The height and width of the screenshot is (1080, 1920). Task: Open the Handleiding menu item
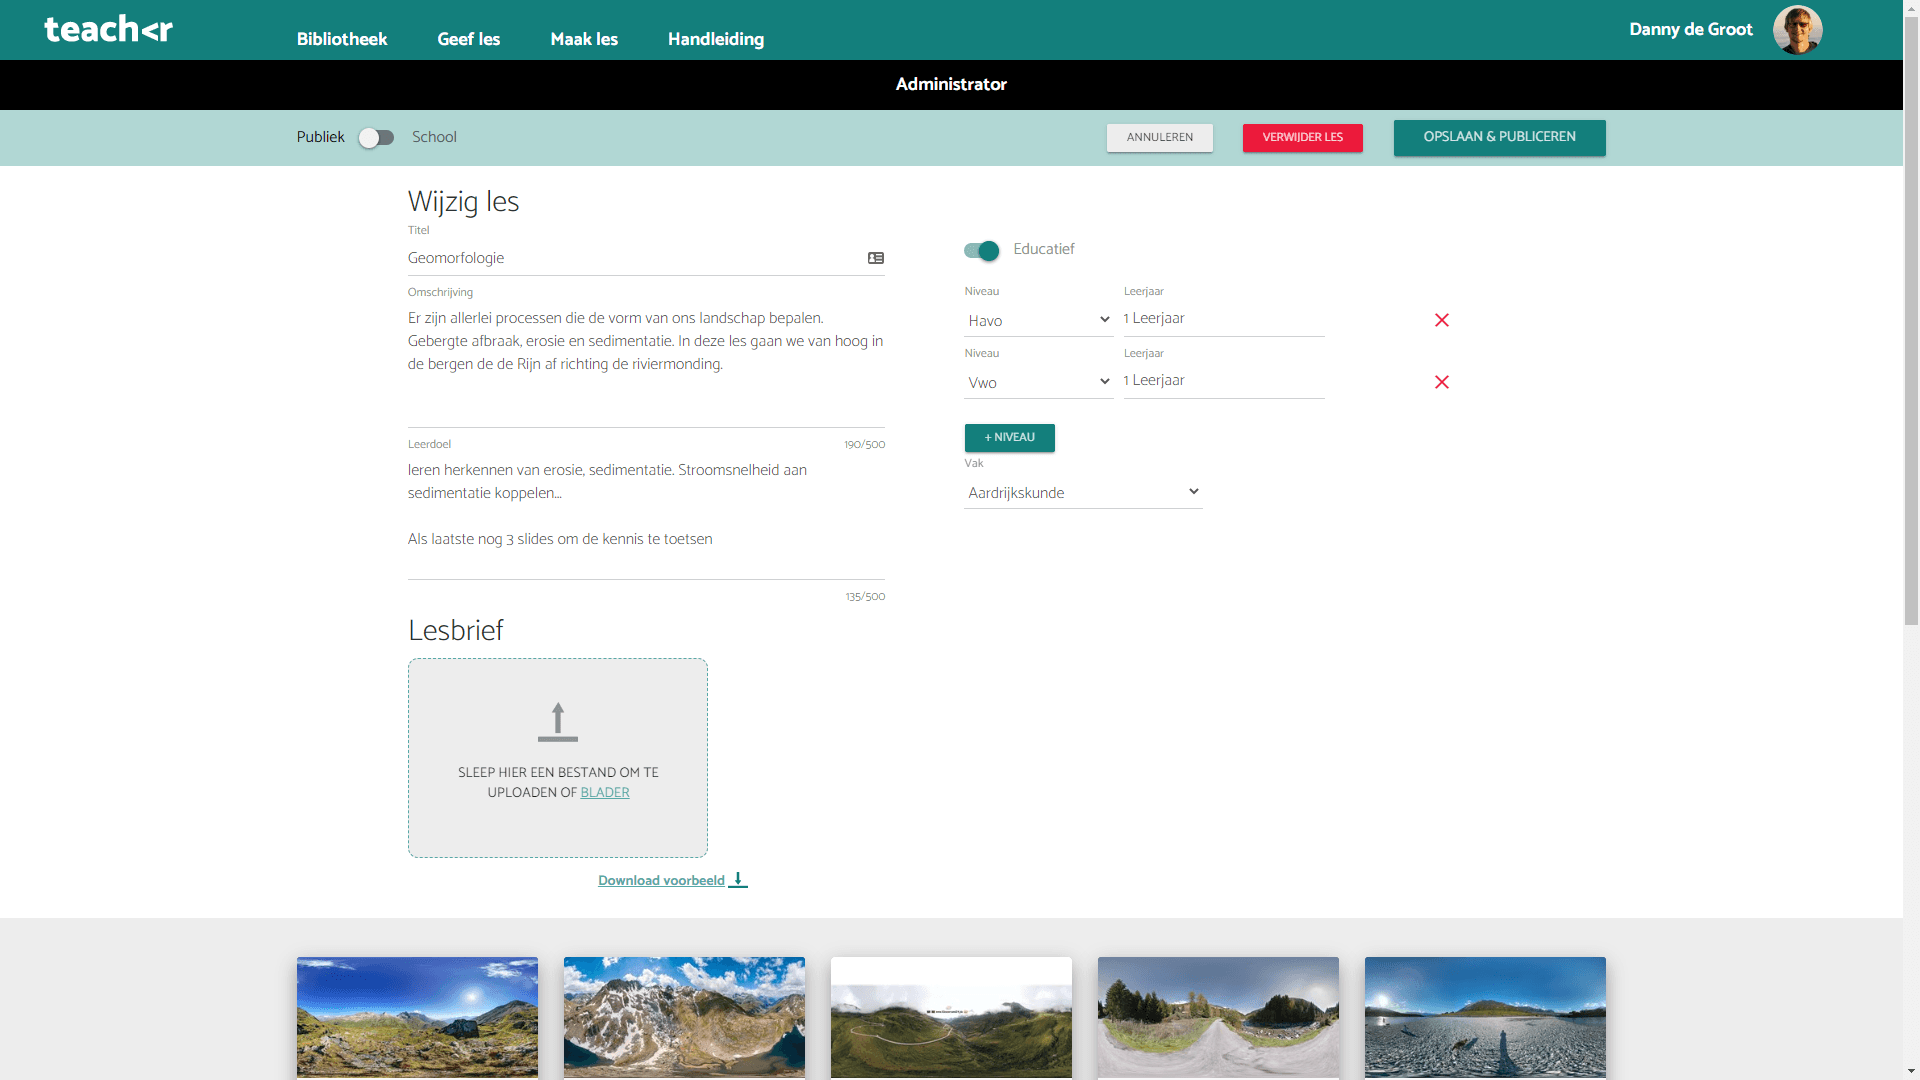[x=715, y=39]
